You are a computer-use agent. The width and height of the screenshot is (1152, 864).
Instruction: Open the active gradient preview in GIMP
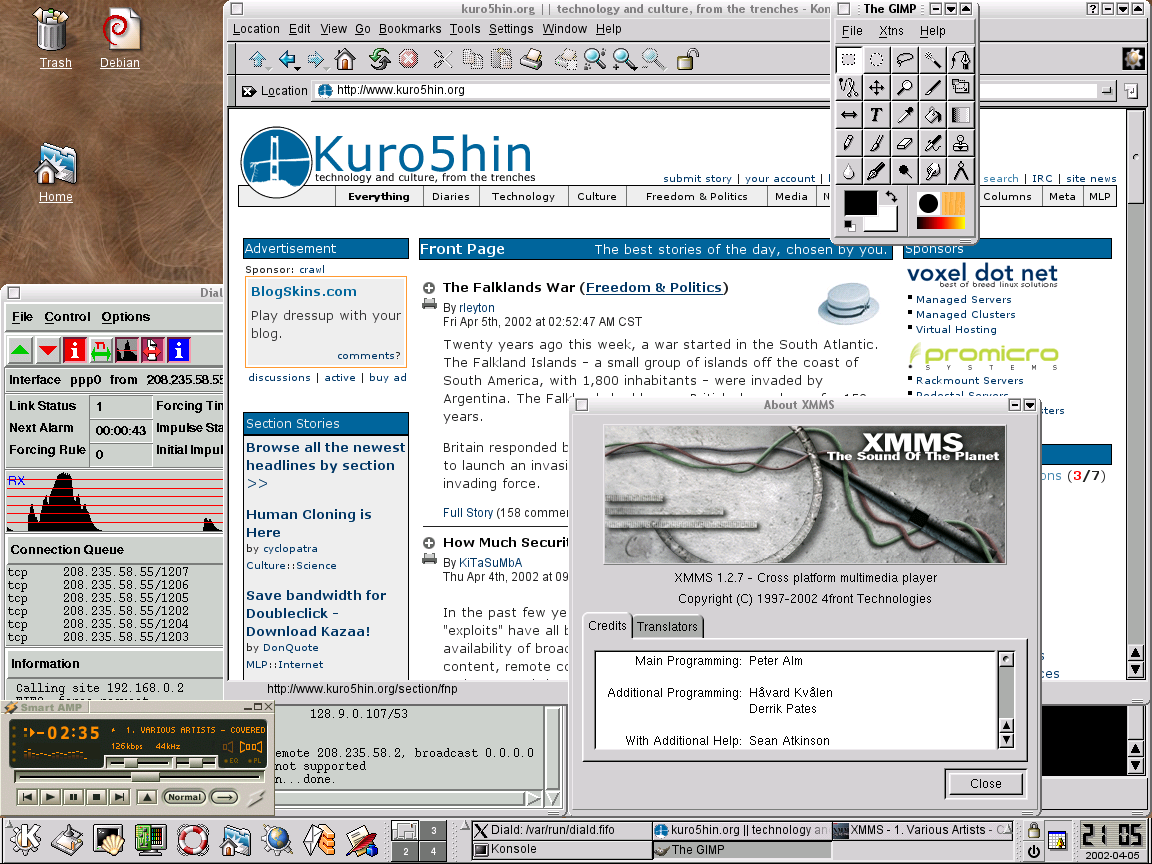[x=940, y=223]
